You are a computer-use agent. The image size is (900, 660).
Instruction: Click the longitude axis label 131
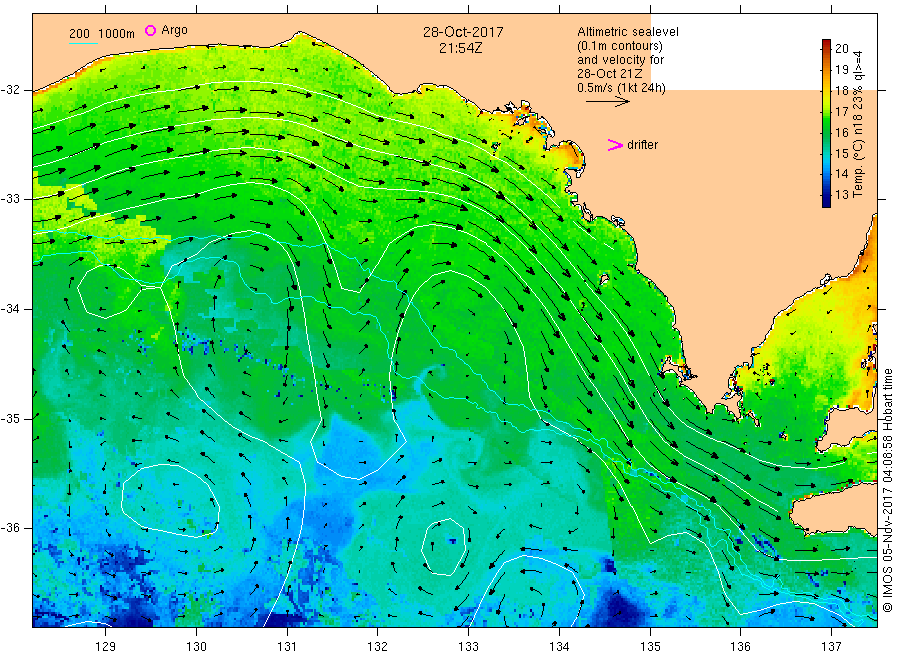[287, 647]
